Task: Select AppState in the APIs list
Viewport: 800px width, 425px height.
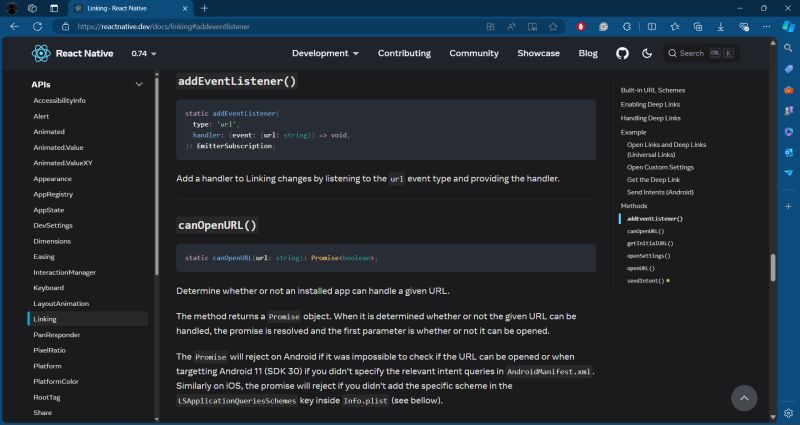Action: 49,210
